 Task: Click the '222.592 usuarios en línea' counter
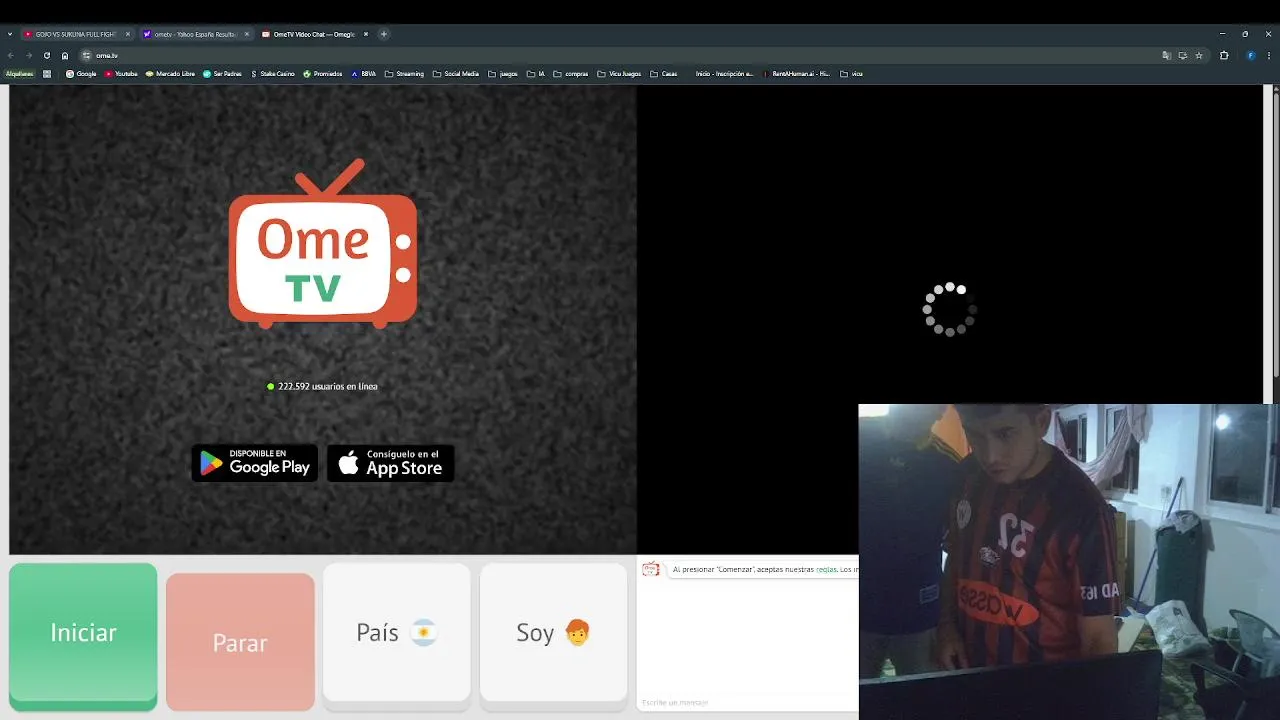(322, 386)
